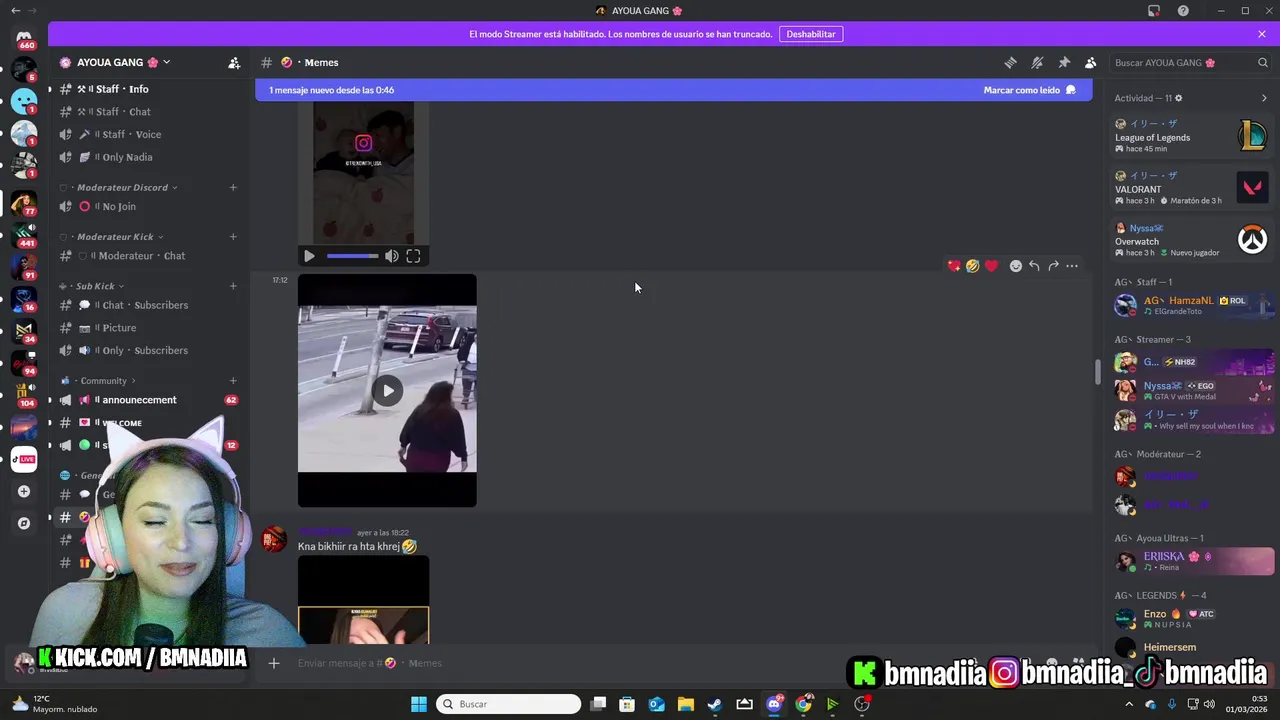This screenshot has height=720, width=1280.
Task: Open announecement channel
Action: 147,400
